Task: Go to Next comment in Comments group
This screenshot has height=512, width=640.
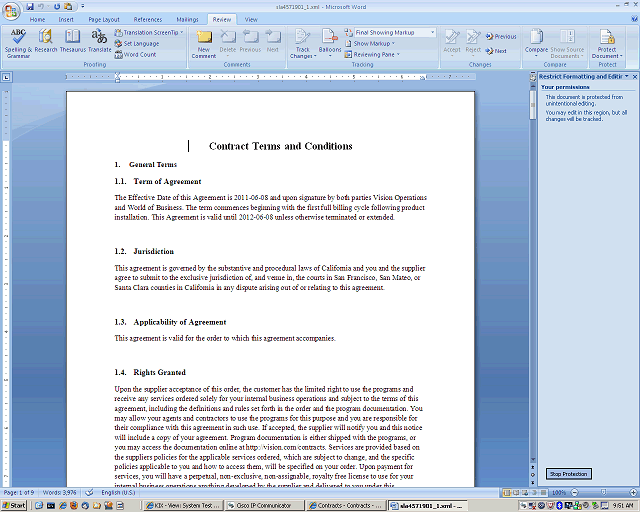Action: pyautogui.click(x=273, y=41)
